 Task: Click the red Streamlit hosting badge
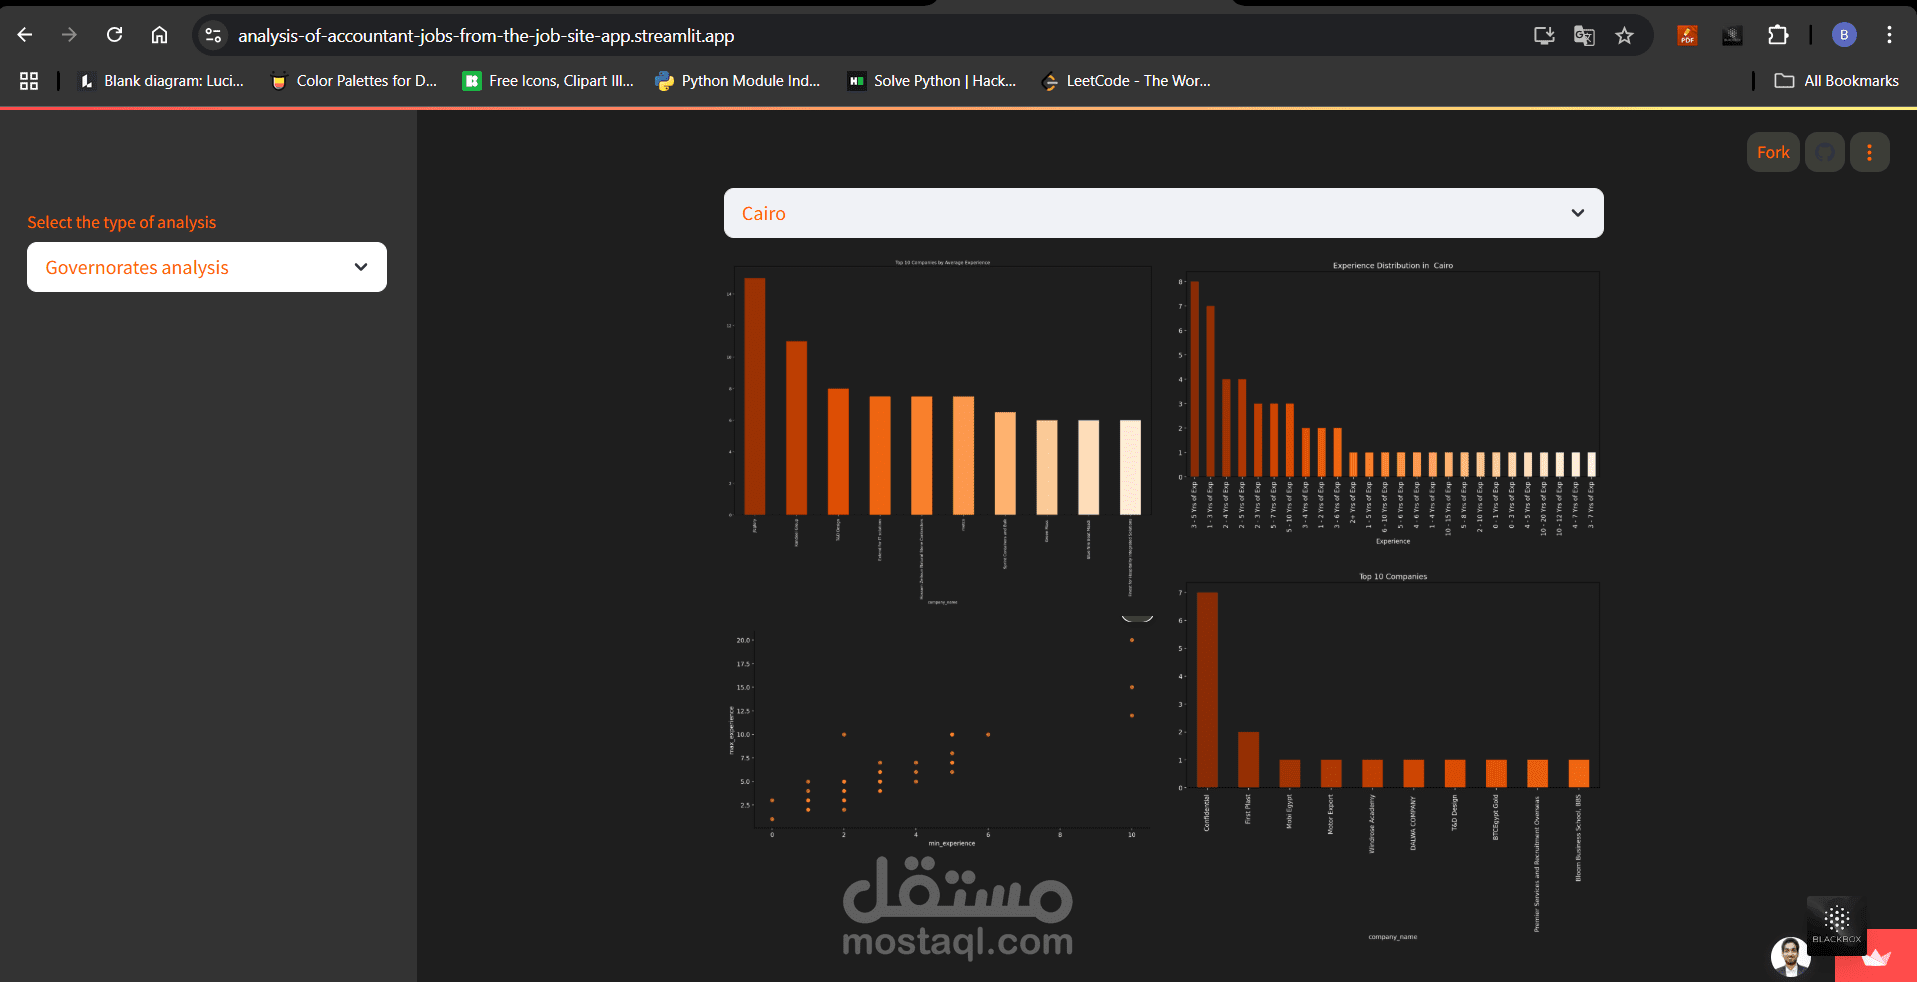1876,956
